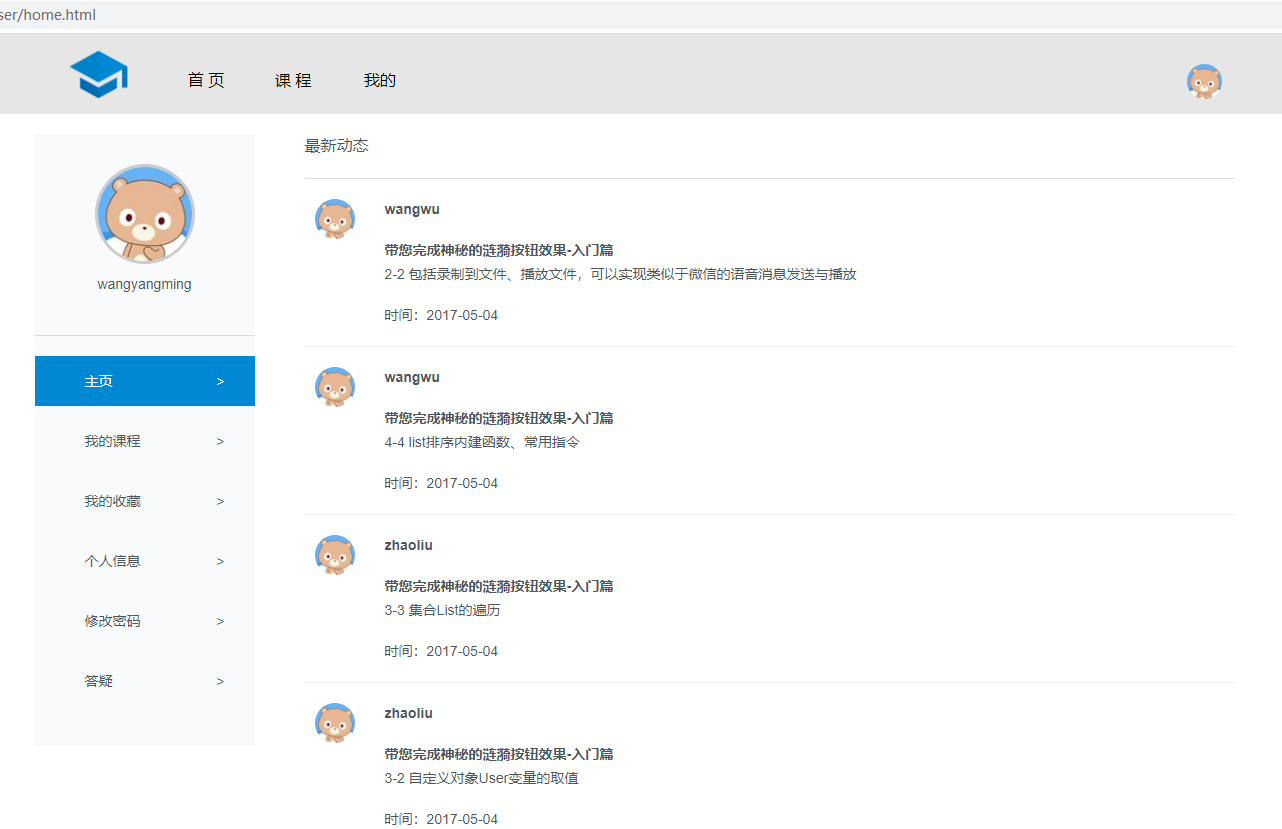Viewport: 1282px width, 829px height.
Task: Click the chevron arrow next to 答疑
Action: pyautogui.click(x=220, y=681)
